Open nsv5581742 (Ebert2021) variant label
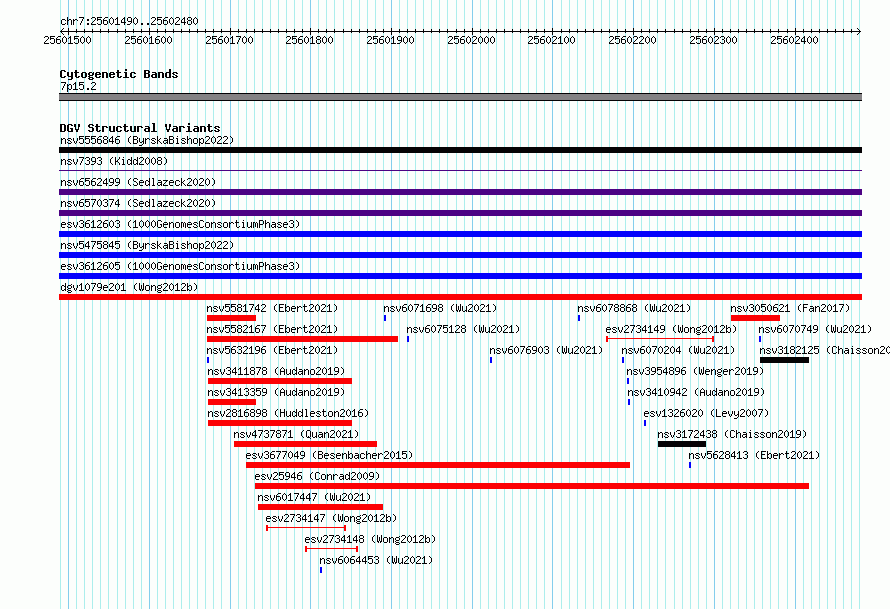This screenshot has height=609, width=890. tap(272, 308)
